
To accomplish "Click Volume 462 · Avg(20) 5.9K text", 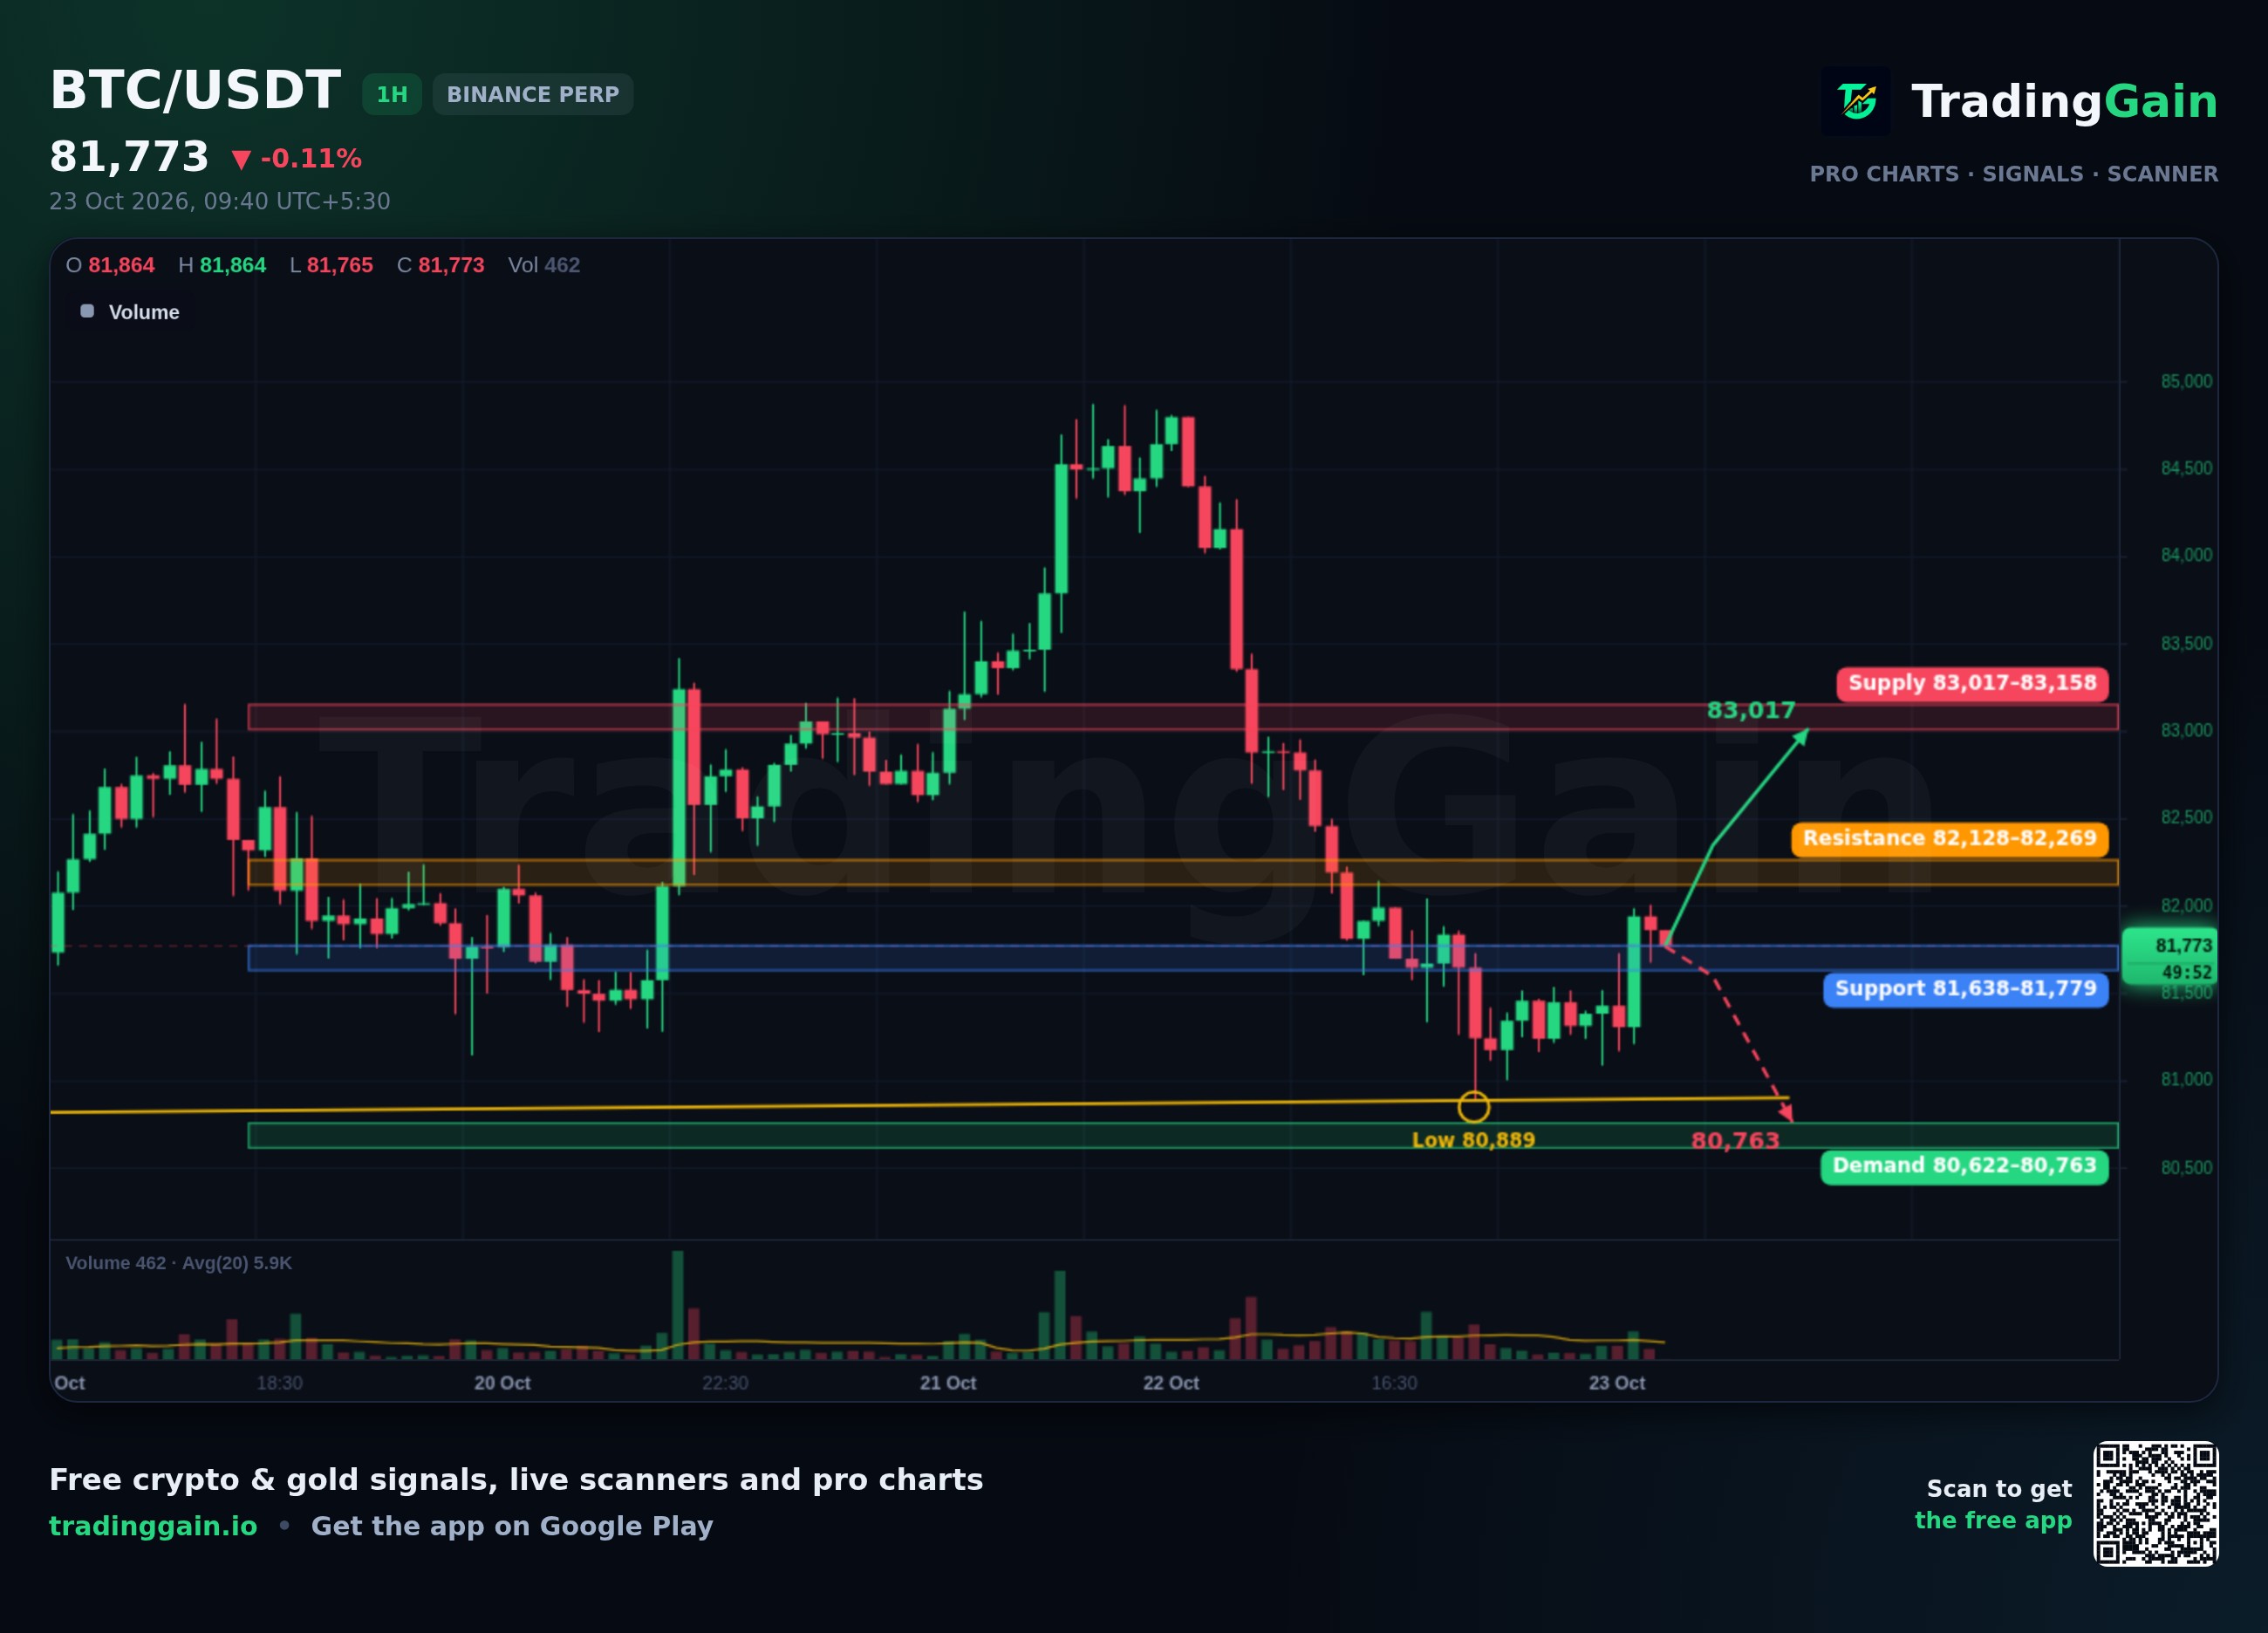I will (x=179, y=1263).
